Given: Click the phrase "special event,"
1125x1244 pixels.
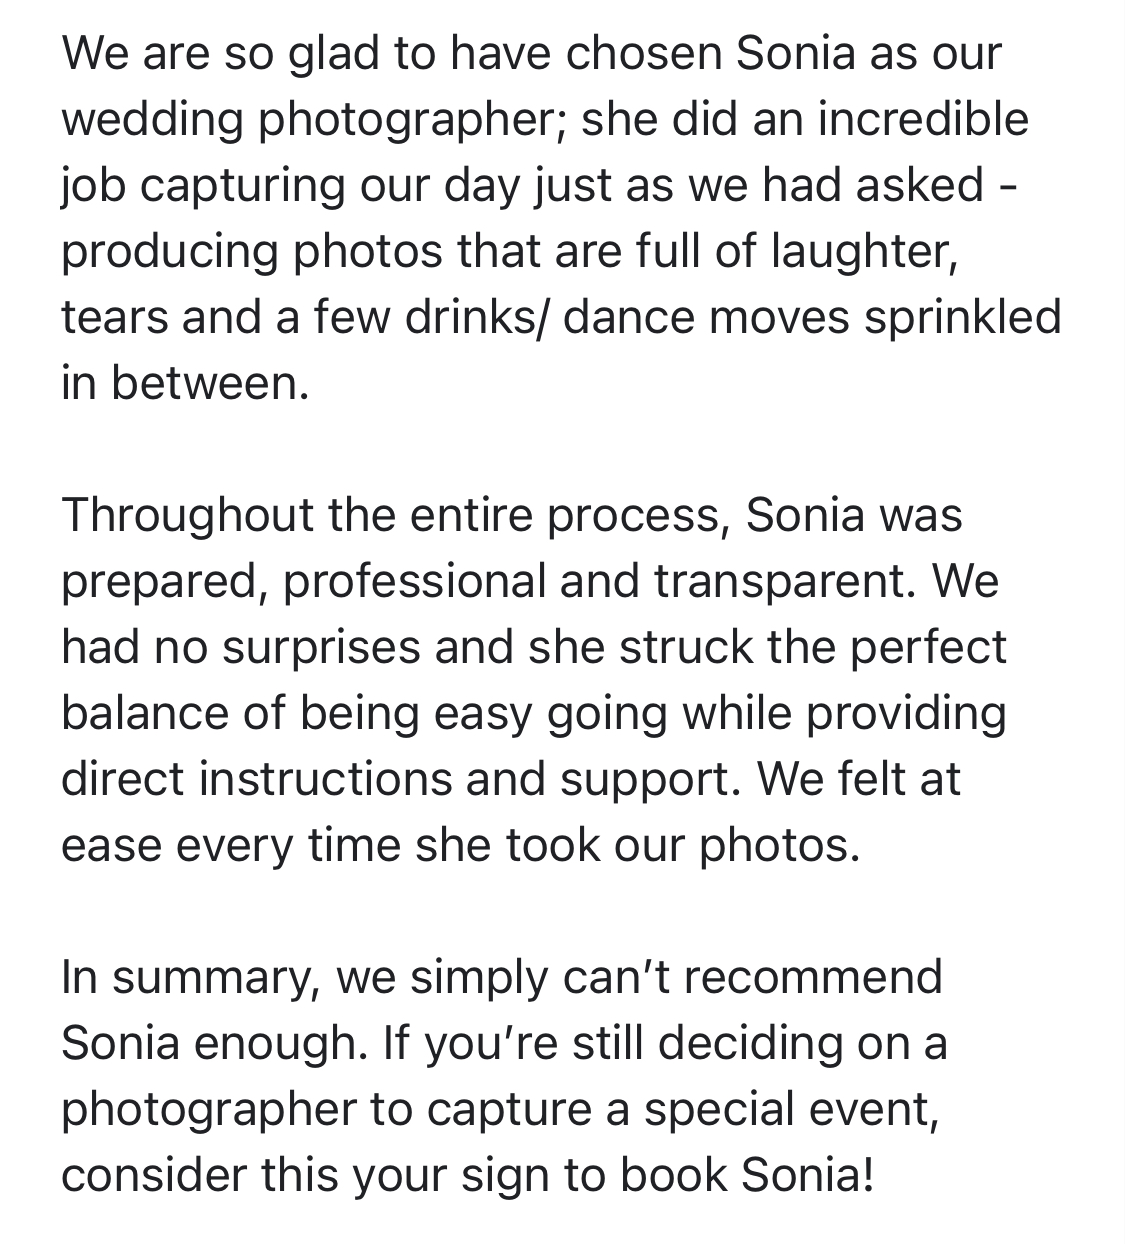Looking at the screenshot, I should 791,1111.
